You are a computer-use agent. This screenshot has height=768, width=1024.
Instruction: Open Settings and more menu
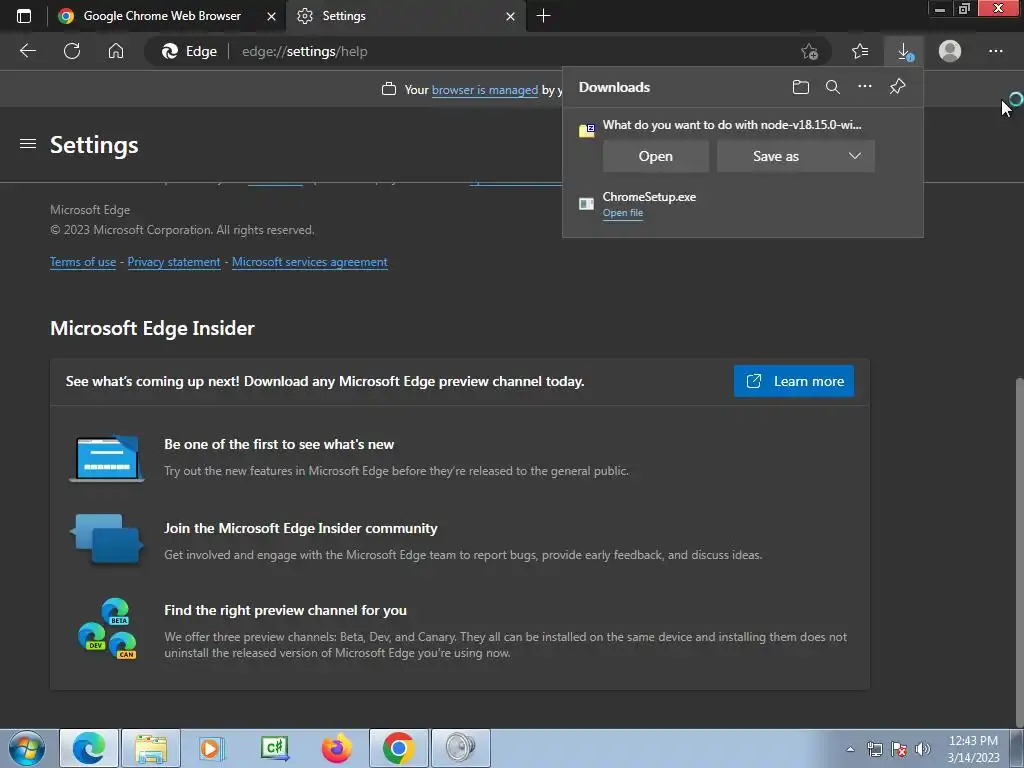pyautogui.click(x=995, y=51)
